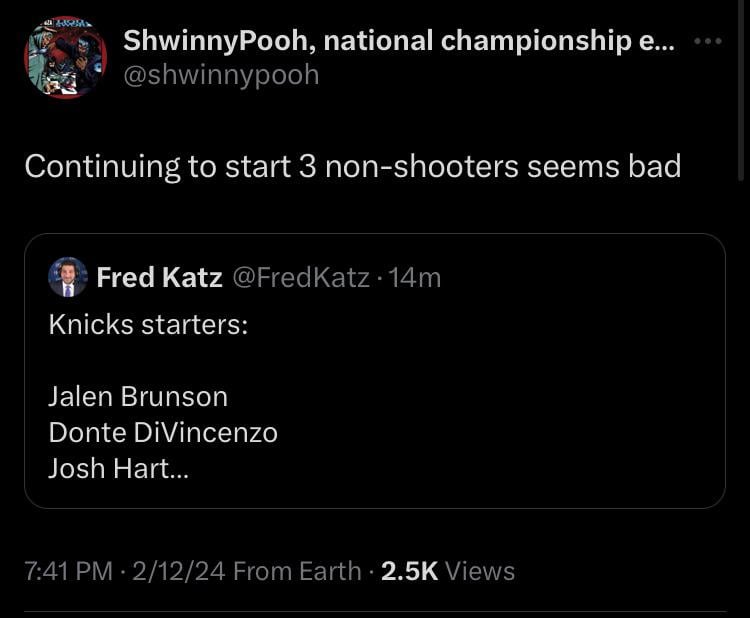The image size is (750, 618).
Task: Open the three-dot more options menu
Action: [707, 42]
